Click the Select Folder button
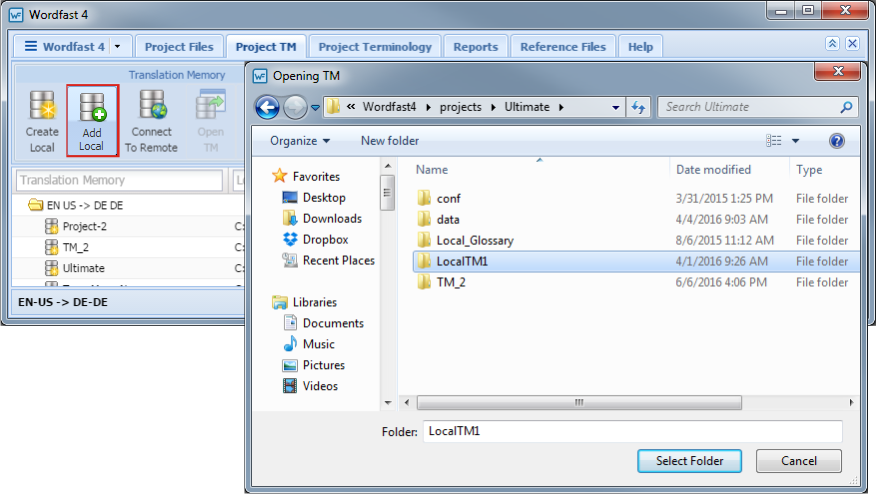Image resolution: width=876 pixels, height=494 pixels. click(x=689, y=461)
